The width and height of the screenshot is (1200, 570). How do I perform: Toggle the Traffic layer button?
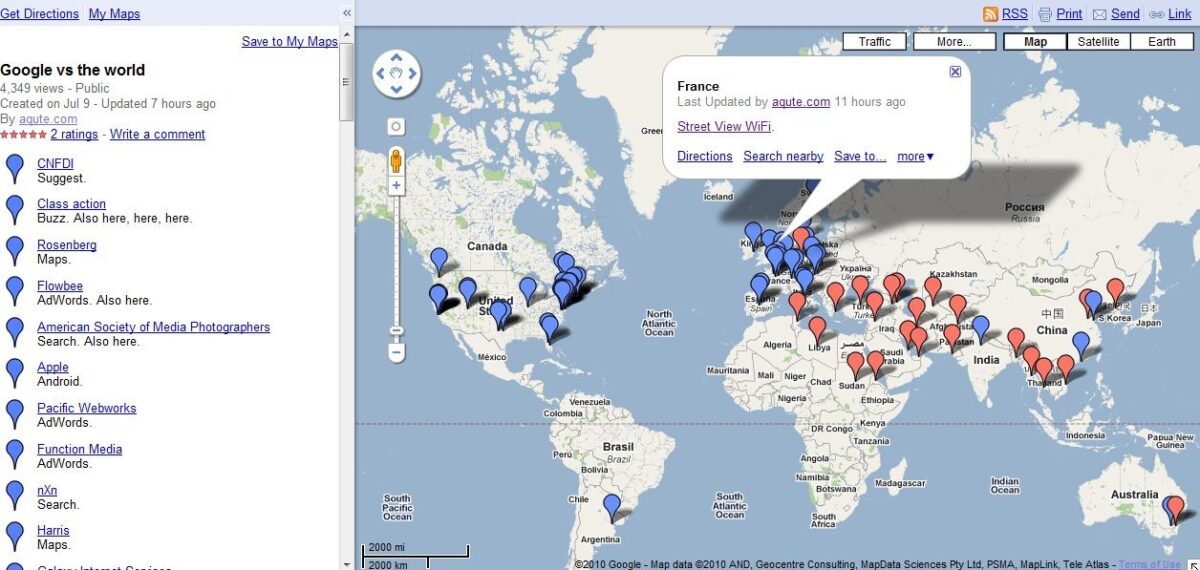874,42
